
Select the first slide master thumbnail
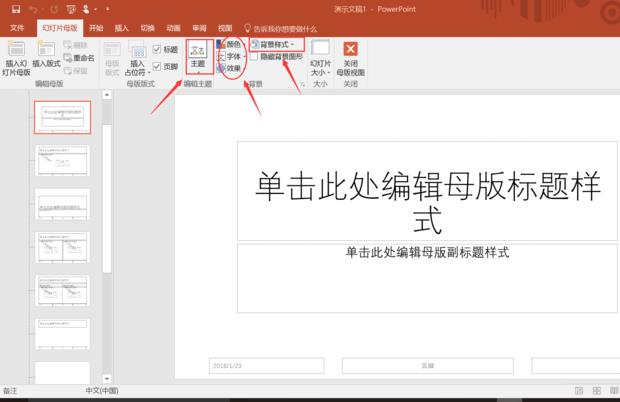[62, 117]
